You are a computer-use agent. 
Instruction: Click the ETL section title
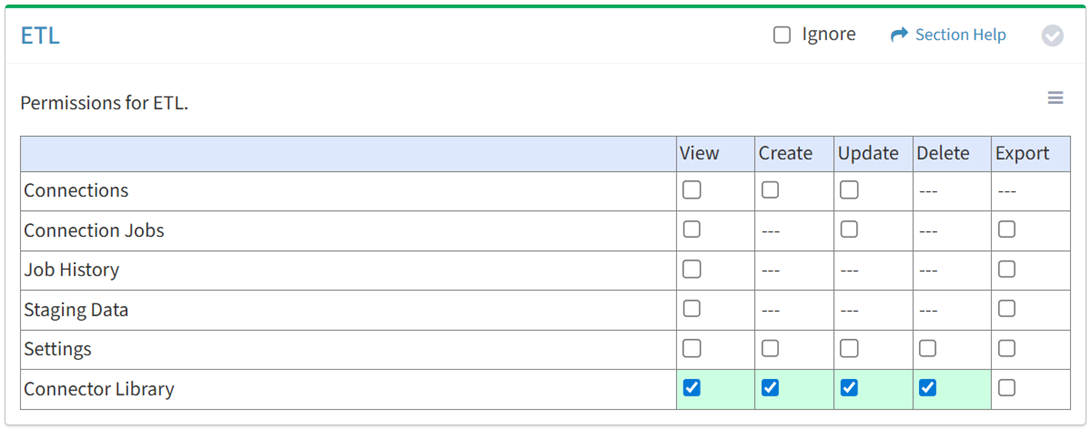pos(40,36)
